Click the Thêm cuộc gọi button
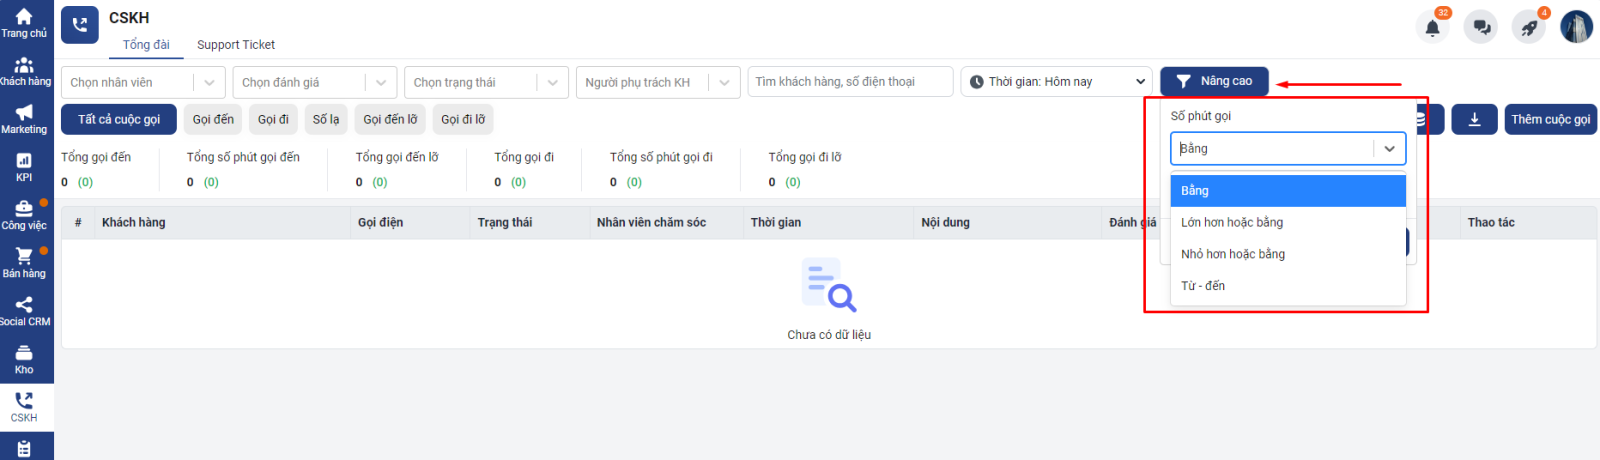Screen dimensions: 1600x460 tap(1550, 119)
